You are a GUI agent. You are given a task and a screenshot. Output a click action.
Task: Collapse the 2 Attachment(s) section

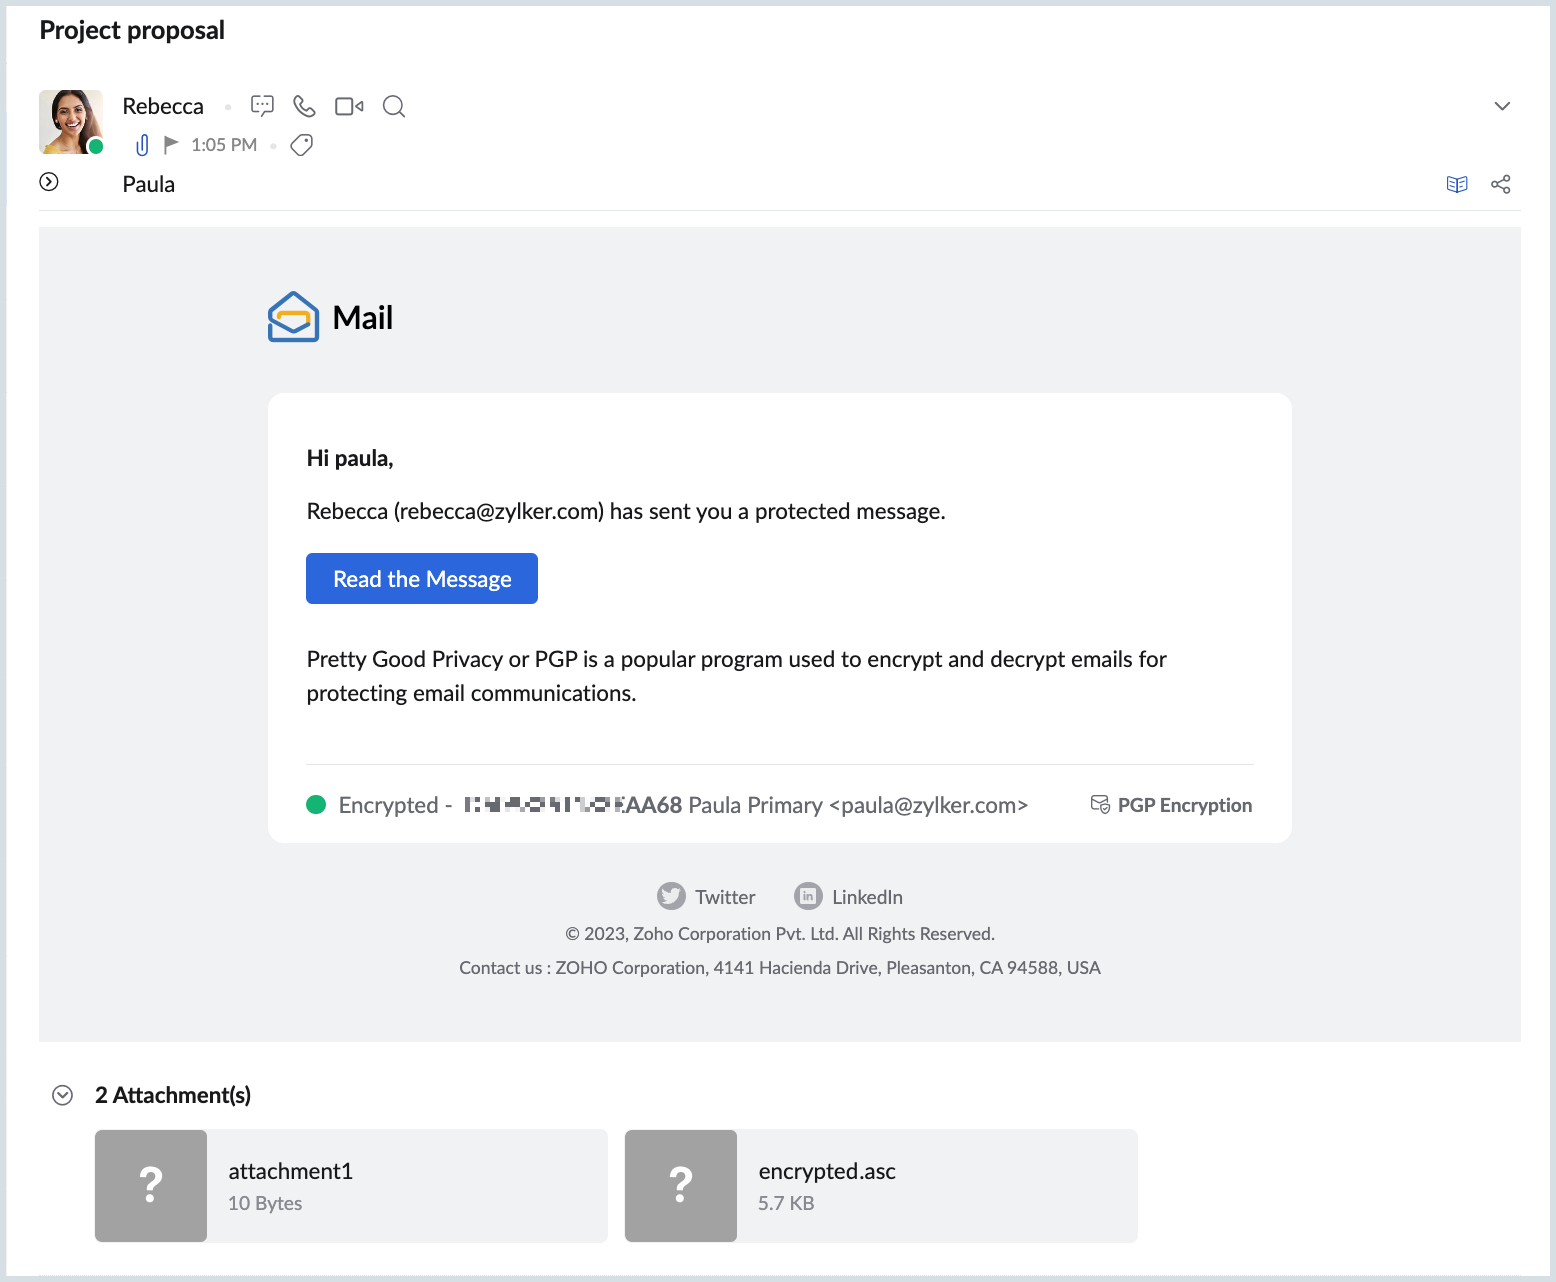62,1095
